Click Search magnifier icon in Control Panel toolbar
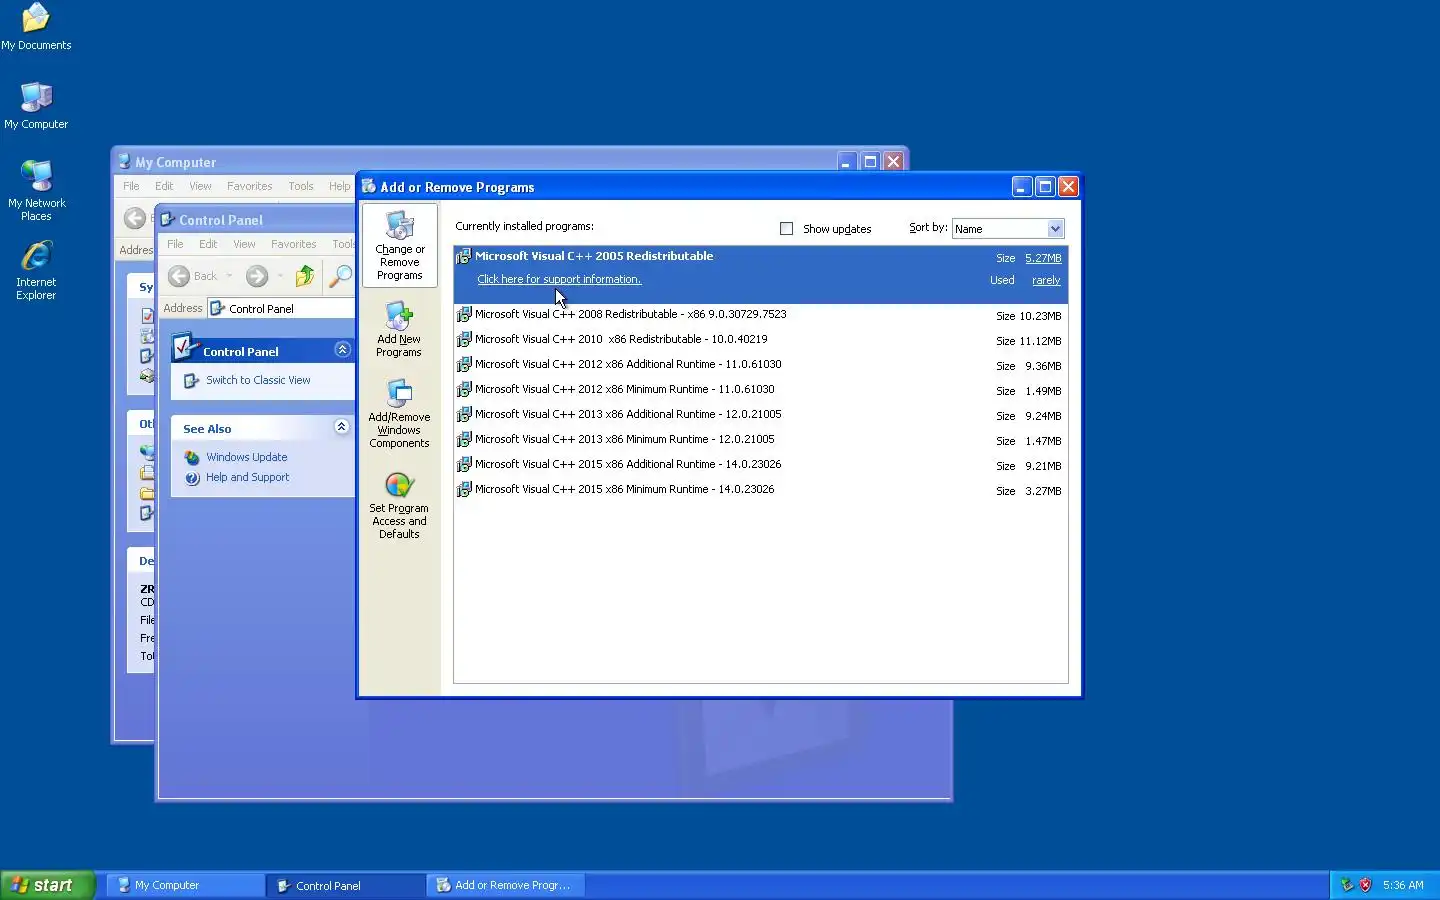Viewport: 1440px width, 900px height. [x=340, y=276]
